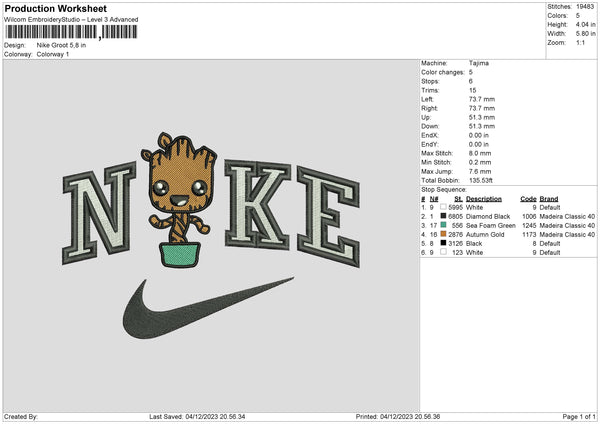Select the 'Sea Foam Green' description
Image resolution: width=600 pixels, height=424 pixels.
click(491, 225)
